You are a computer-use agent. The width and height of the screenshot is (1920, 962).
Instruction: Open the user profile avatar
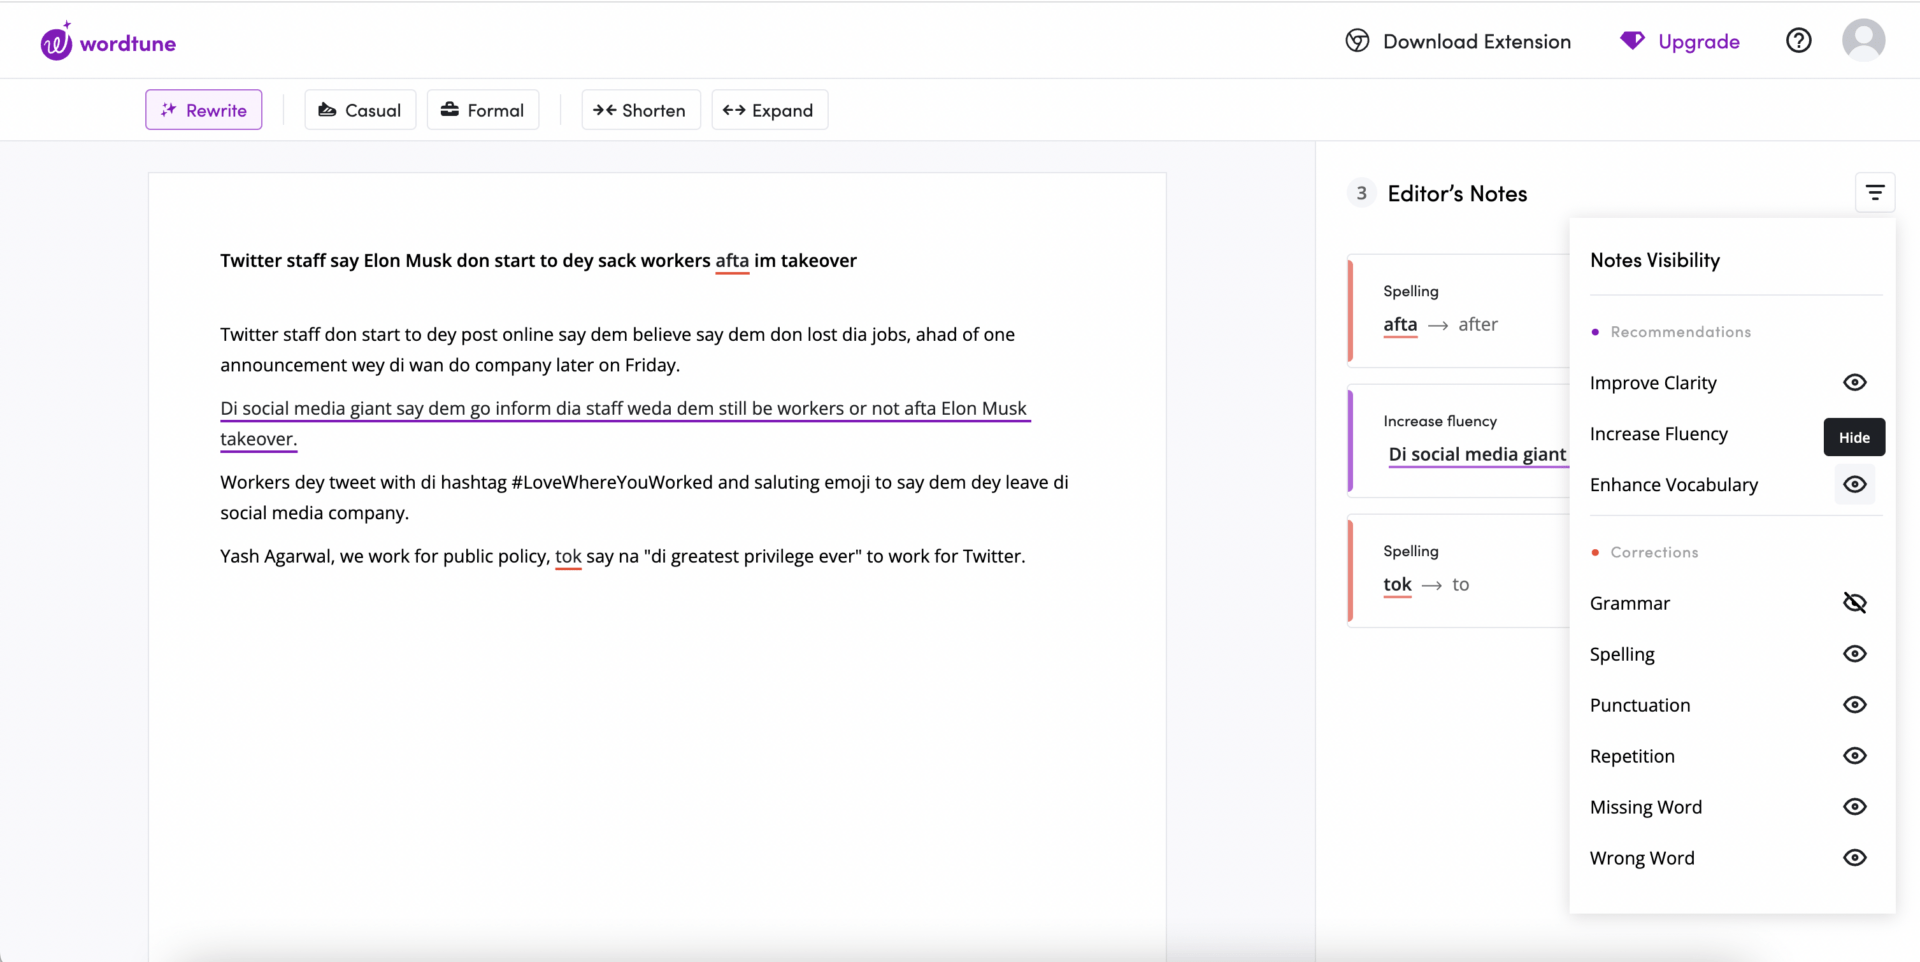pos(1863,41)
